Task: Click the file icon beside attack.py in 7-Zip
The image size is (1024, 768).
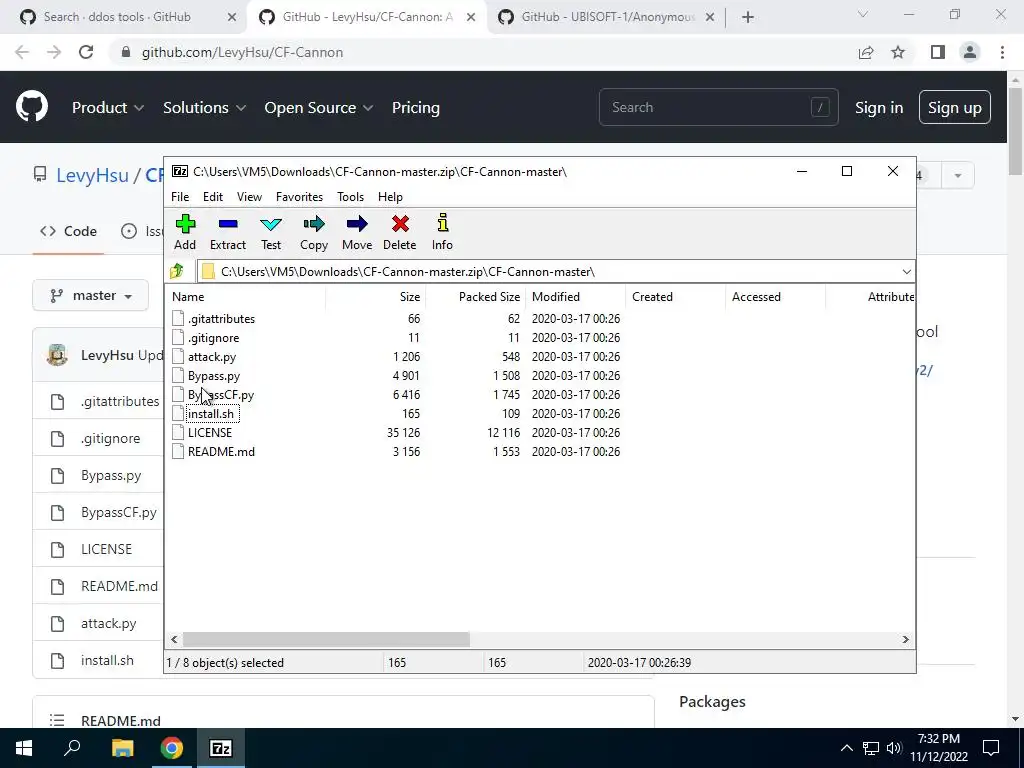Action: click(x=178, y=357)
